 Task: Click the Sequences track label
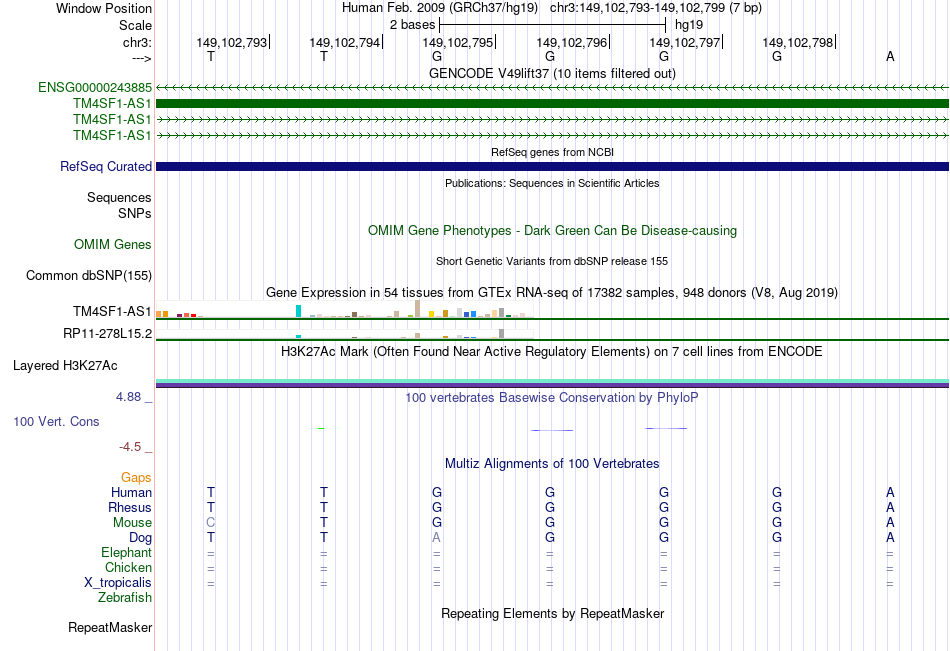pyautogui.click(x=119, y=198)
